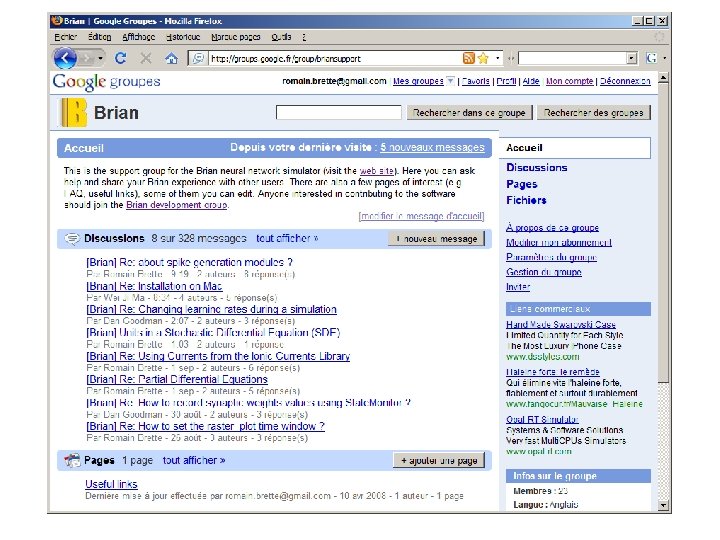Expand the Mes groupes dropdown arrow
Viewport: 720px width, 540px height.
pos(450,81)
